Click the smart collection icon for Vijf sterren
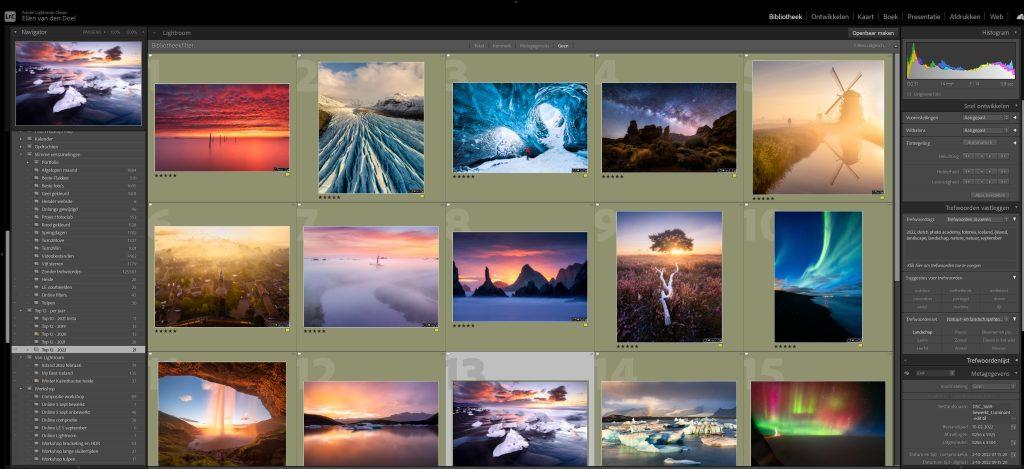 tap(37, 263)
